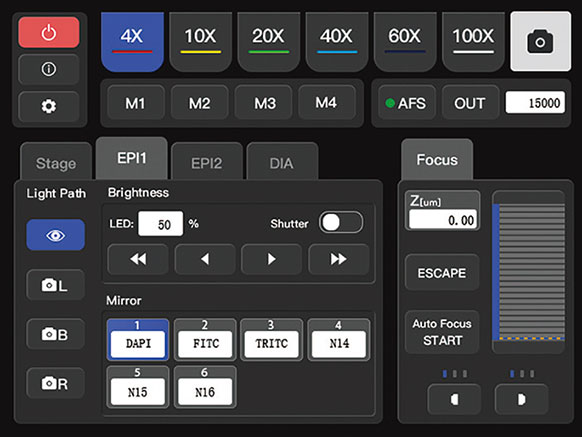This screenshot has width=582, height=437.
Task: Start Auto Focus
Action: coord(442,332)
